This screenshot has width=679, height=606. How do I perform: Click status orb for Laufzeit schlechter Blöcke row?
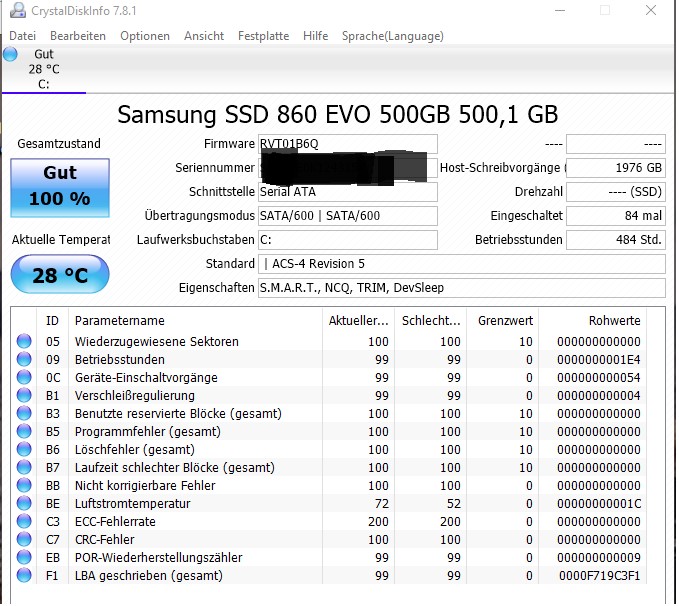click(x=24, y=467)
